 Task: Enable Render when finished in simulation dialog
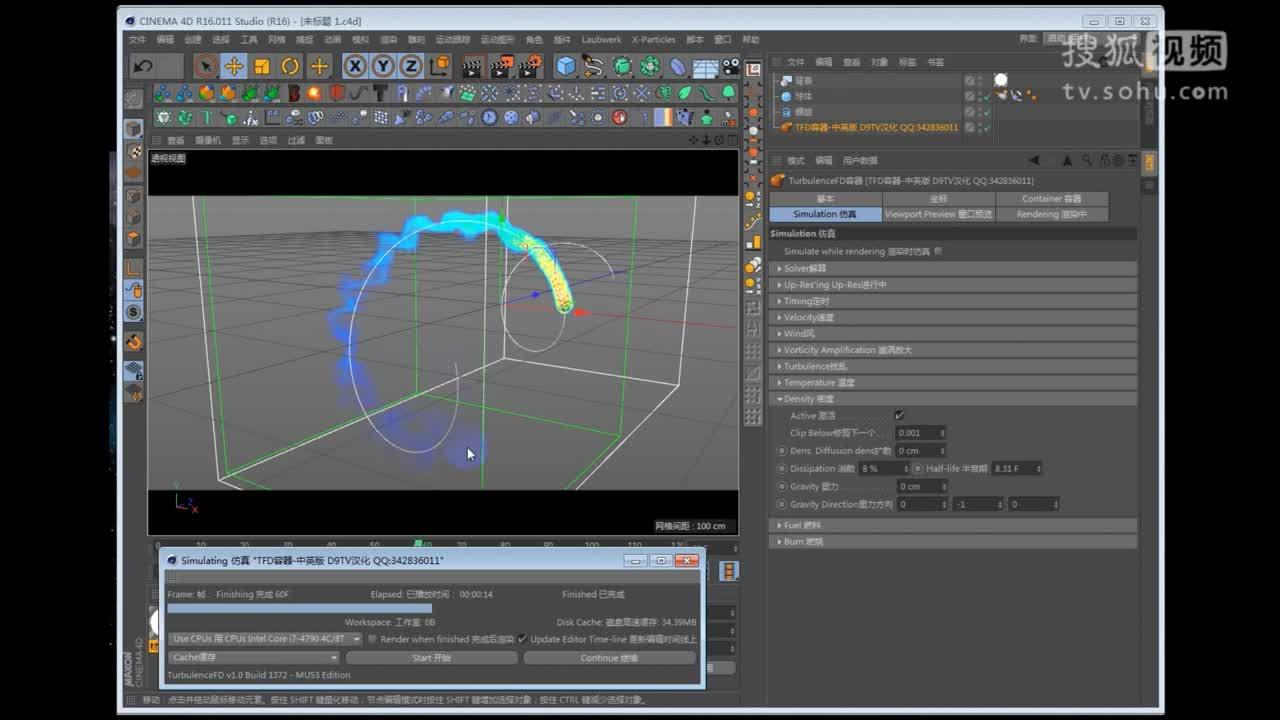[x=371, y=637]
